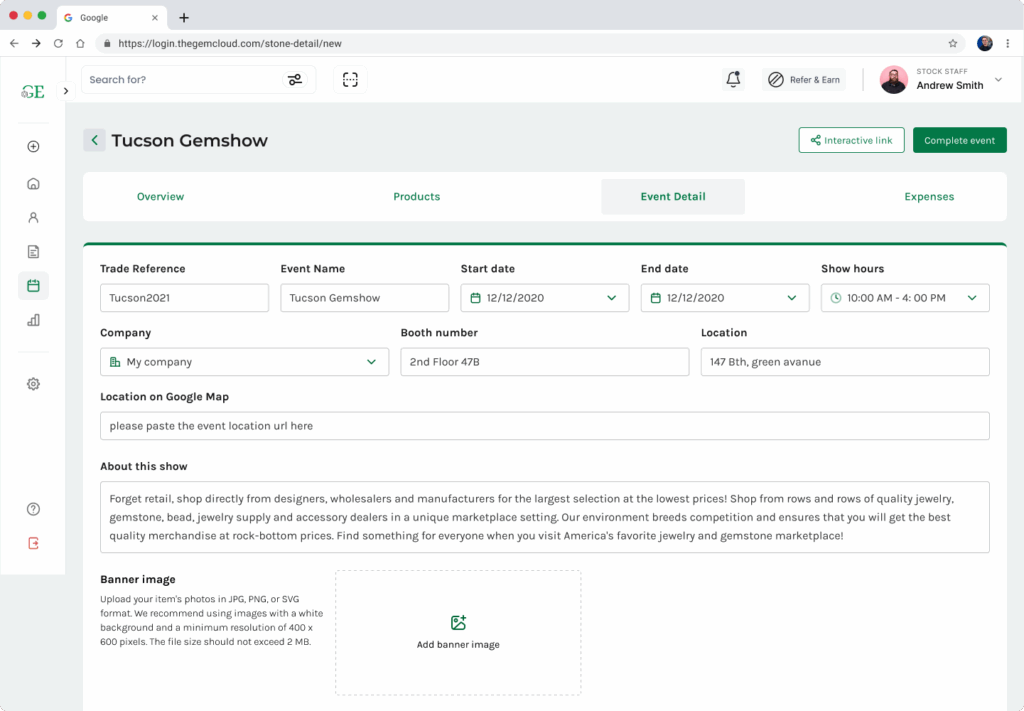This screenshot has width=1024, height=711.
Task: Click the notification bell icon
Action: (x=733, y=80)
